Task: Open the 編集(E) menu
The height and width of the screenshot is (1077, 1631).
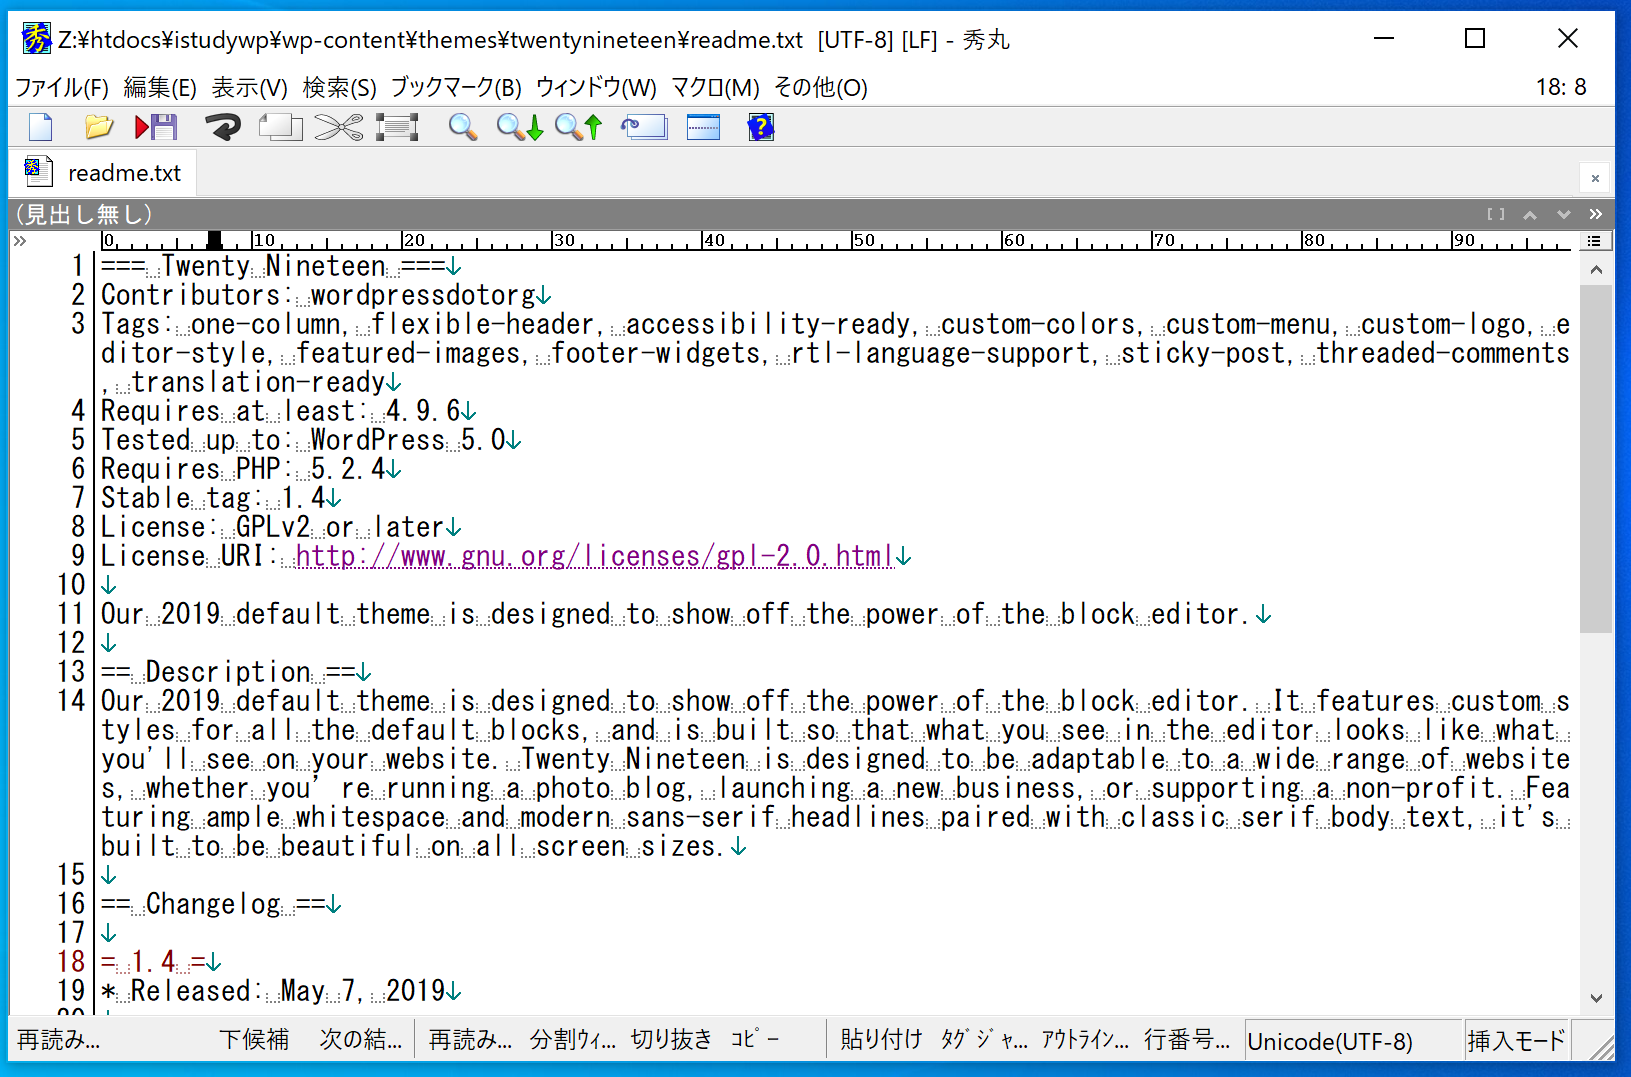Action: 160,88
